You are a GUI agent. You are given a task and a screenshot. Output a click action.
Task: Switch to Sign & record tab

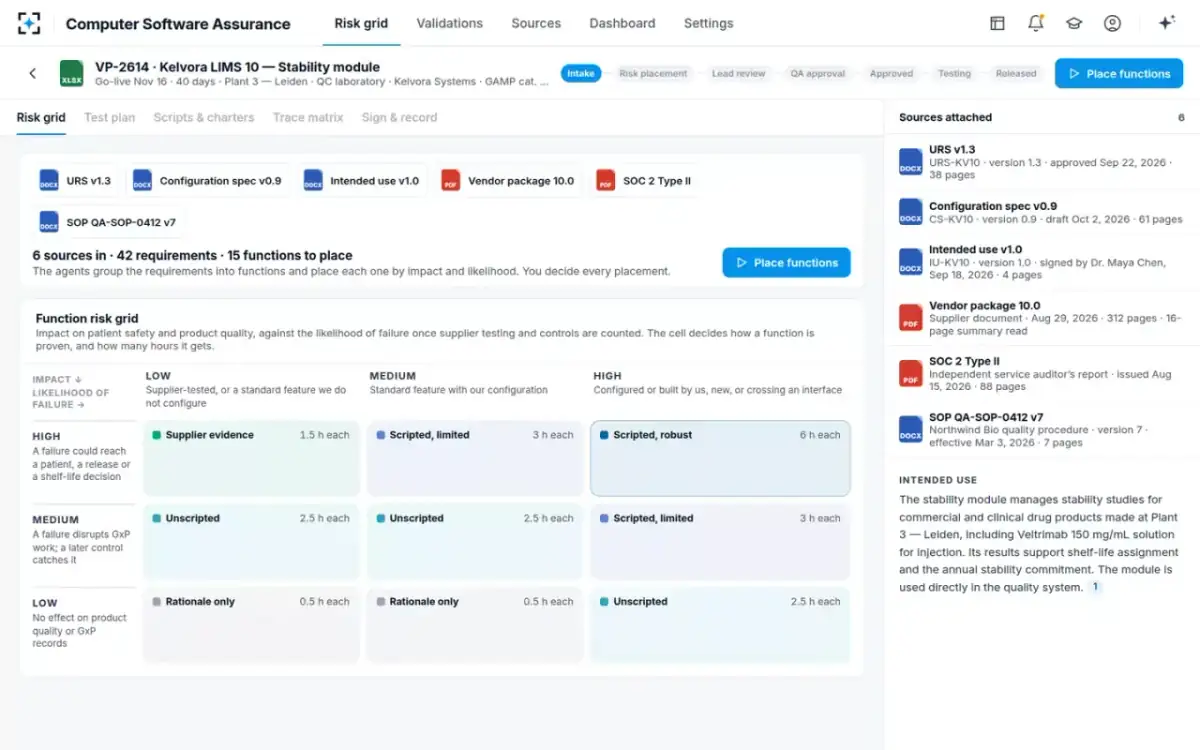(x=399, y=117)
